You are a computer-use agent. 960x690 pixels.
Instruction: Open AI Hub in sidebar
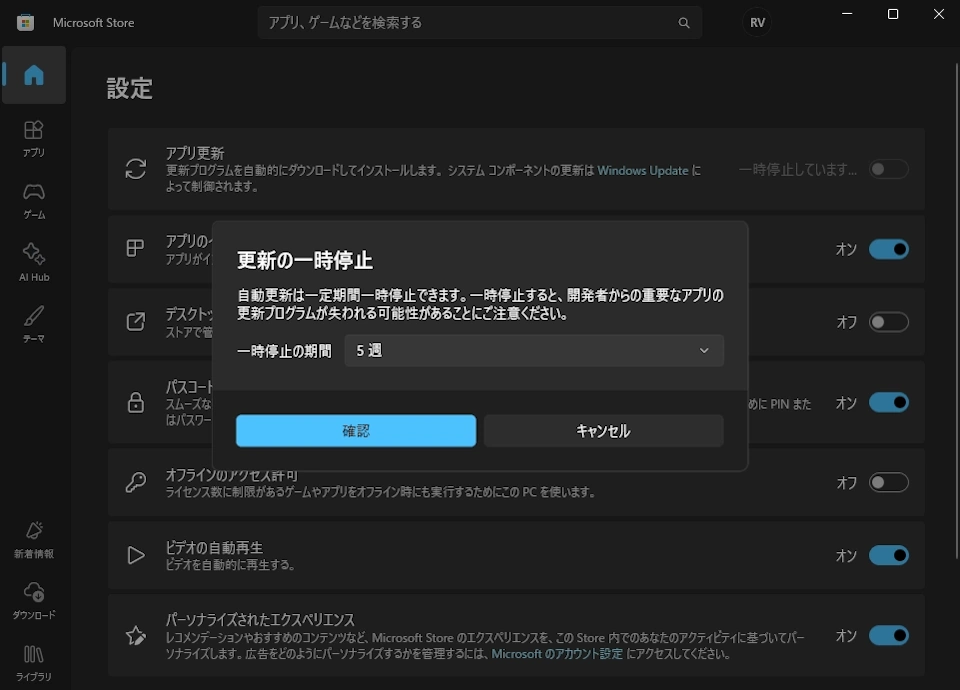(x=34, y=262)
